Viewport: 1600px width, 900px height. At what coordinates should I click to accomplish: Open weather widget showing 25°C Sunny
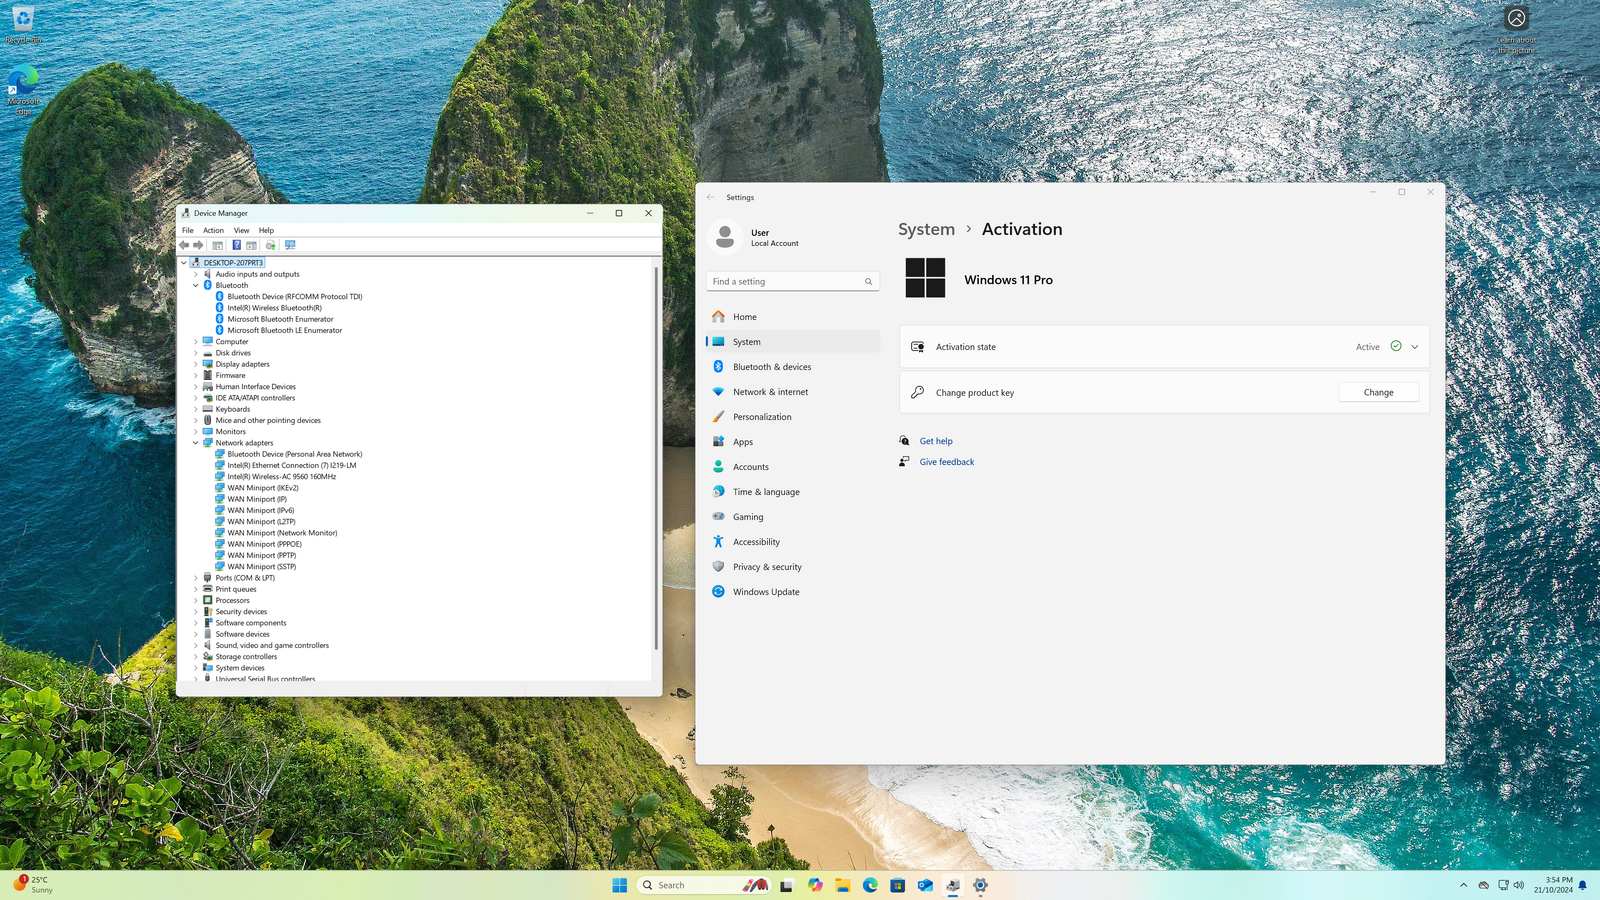tap(33, 885)
